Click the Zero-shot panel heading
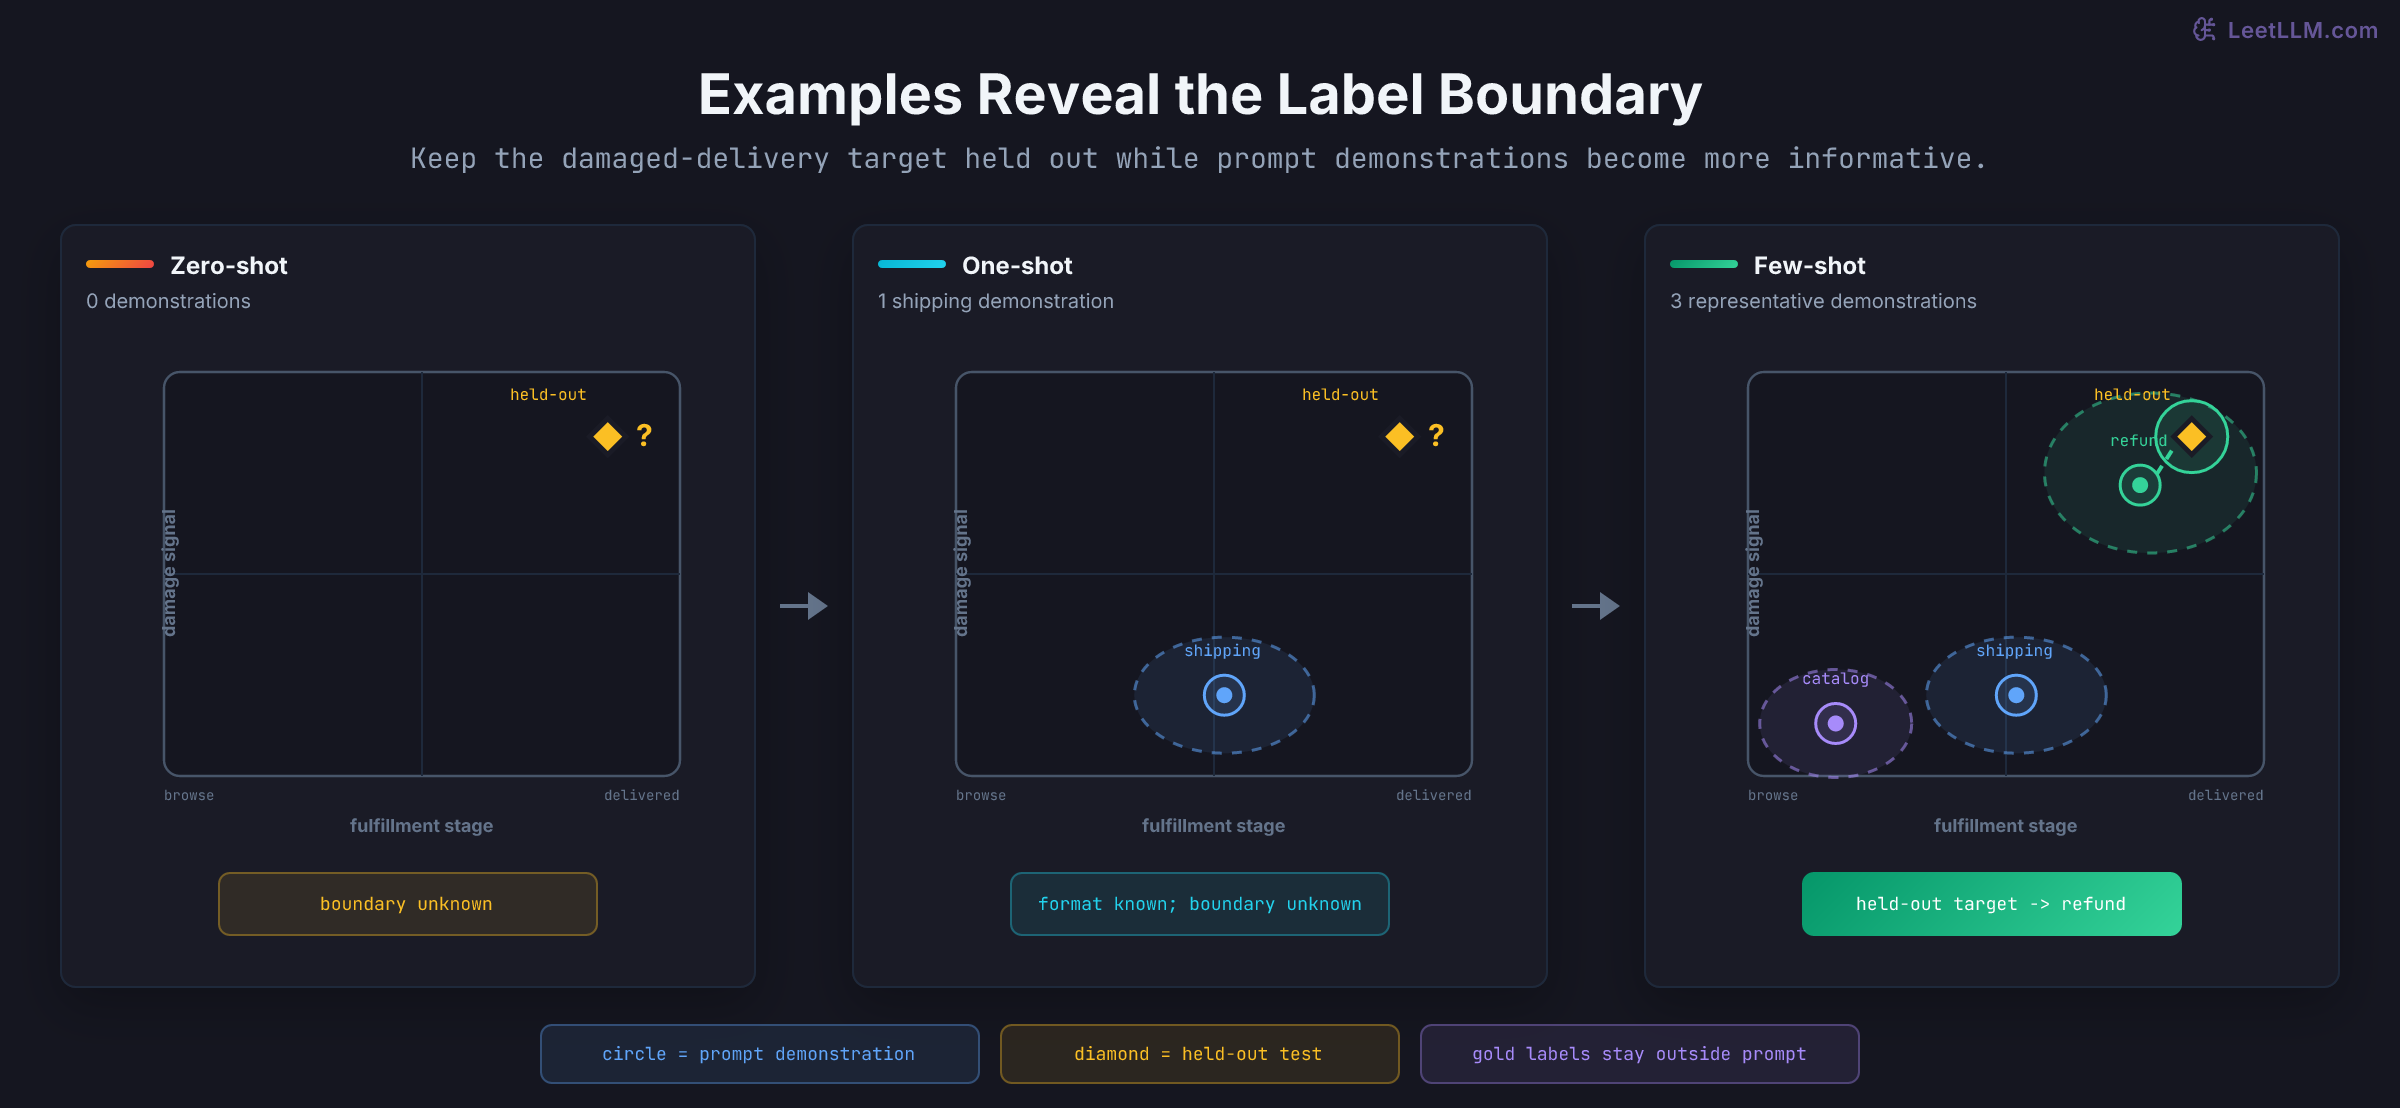 point(229,265)
